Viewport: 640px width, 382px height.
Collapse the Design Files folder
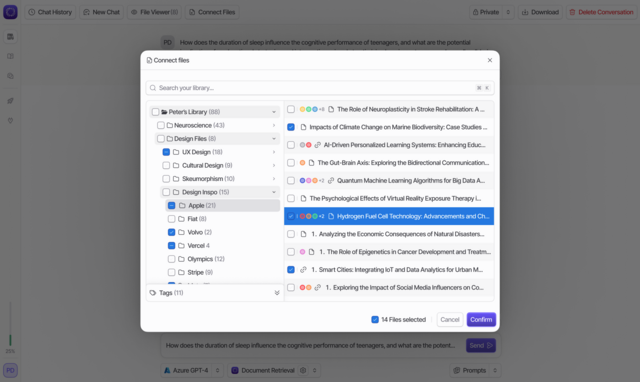[x=274, y=139]
